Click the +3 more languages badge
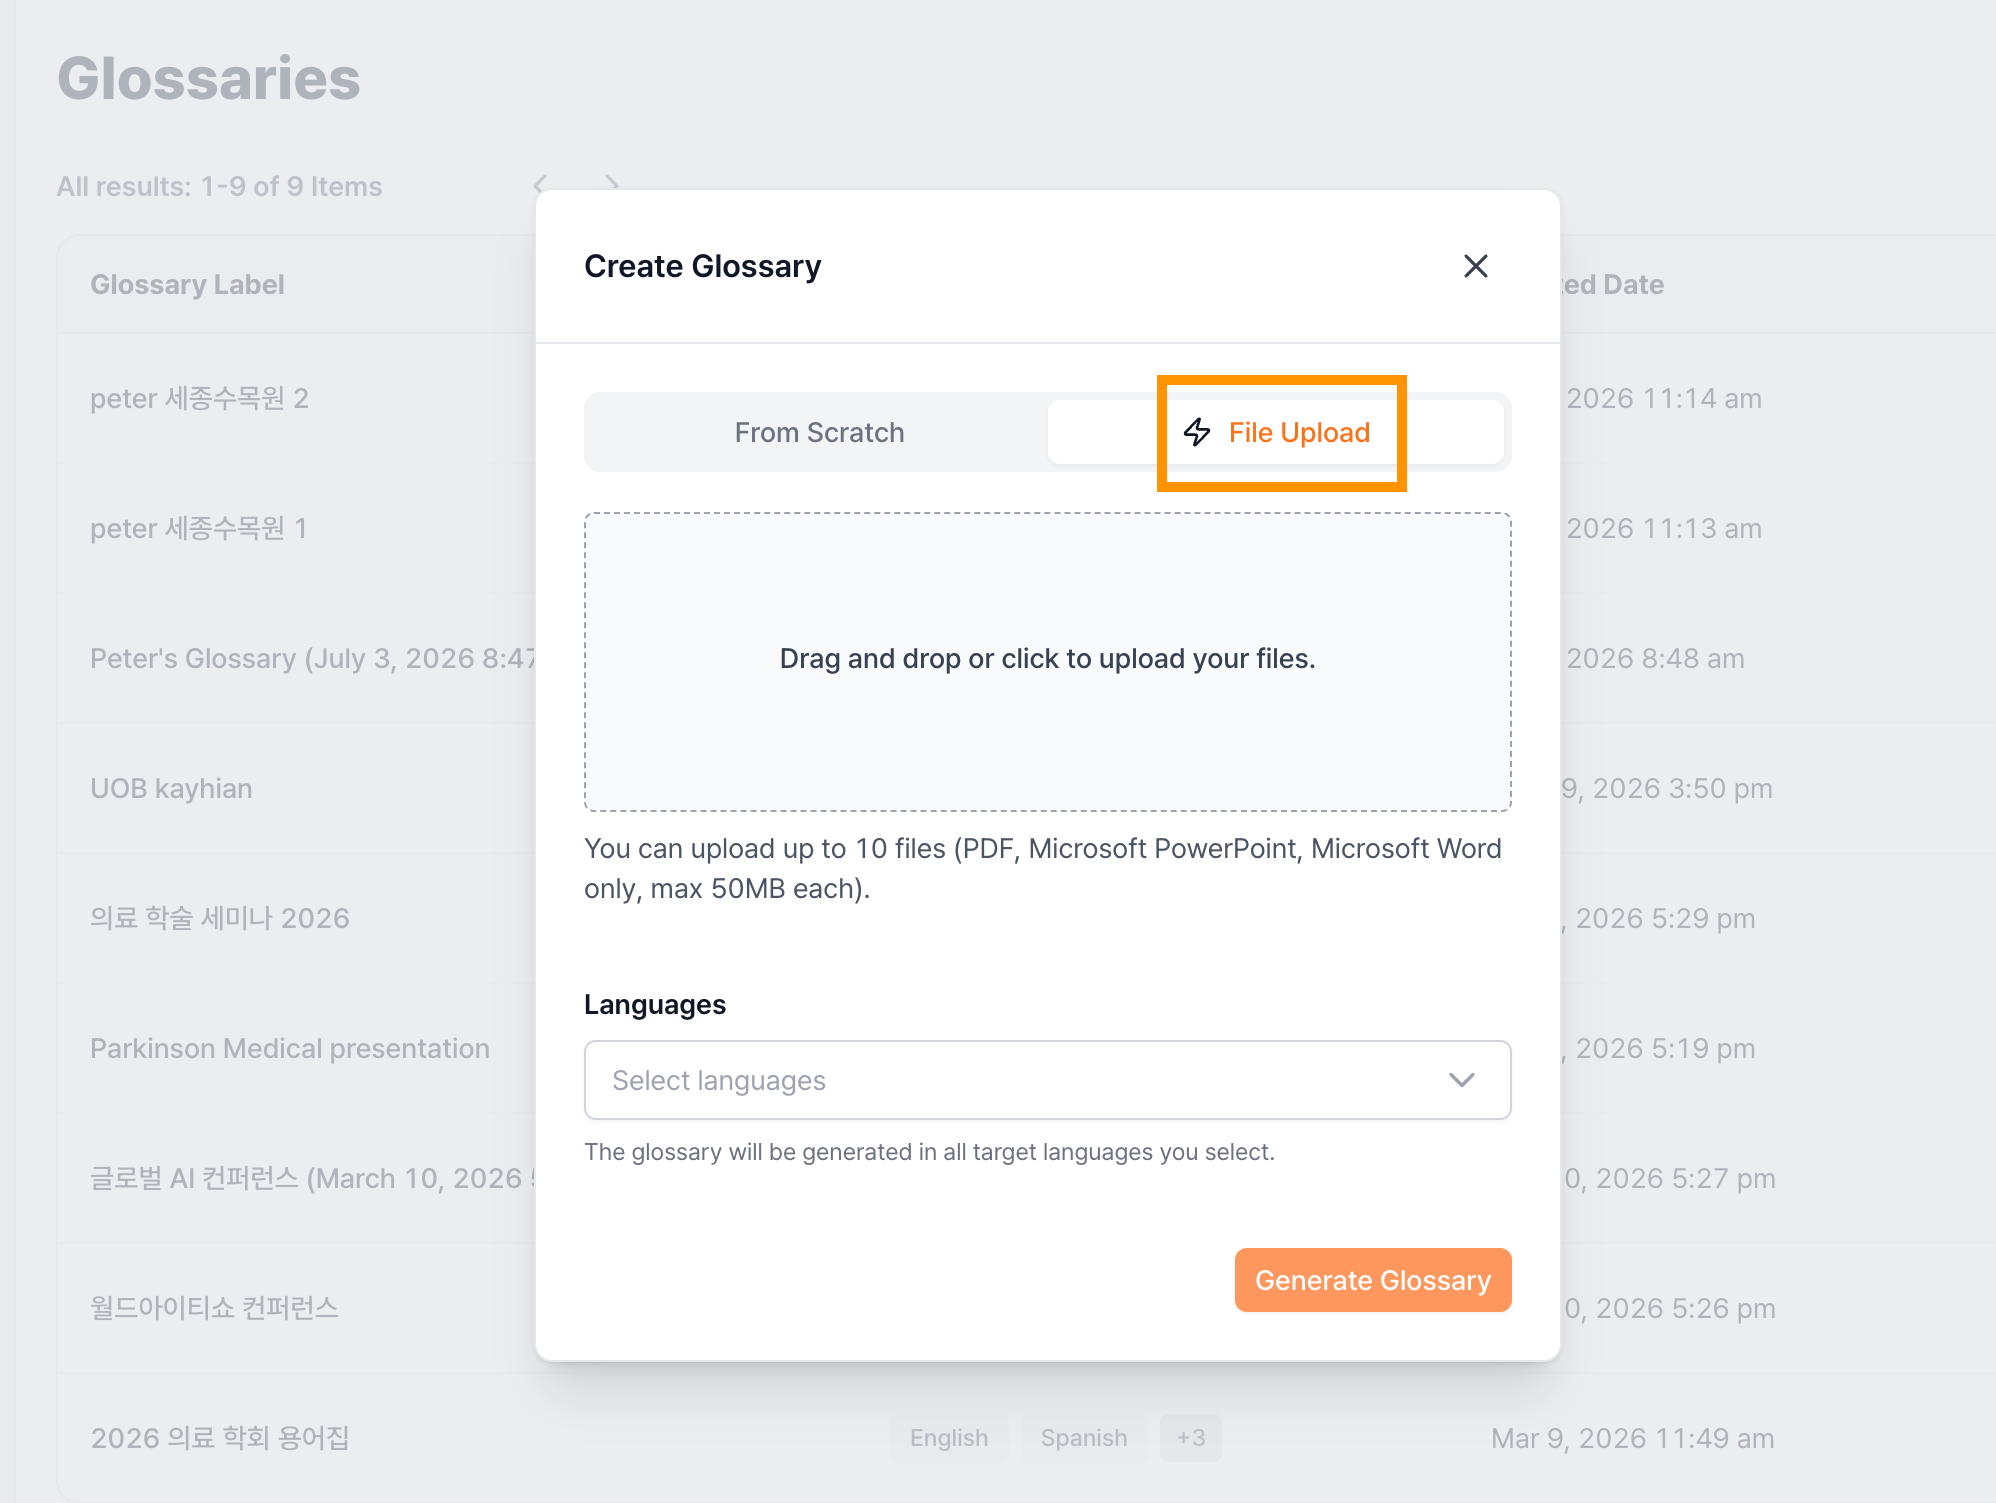1996x1503 pixels. click(1190, 1438)
